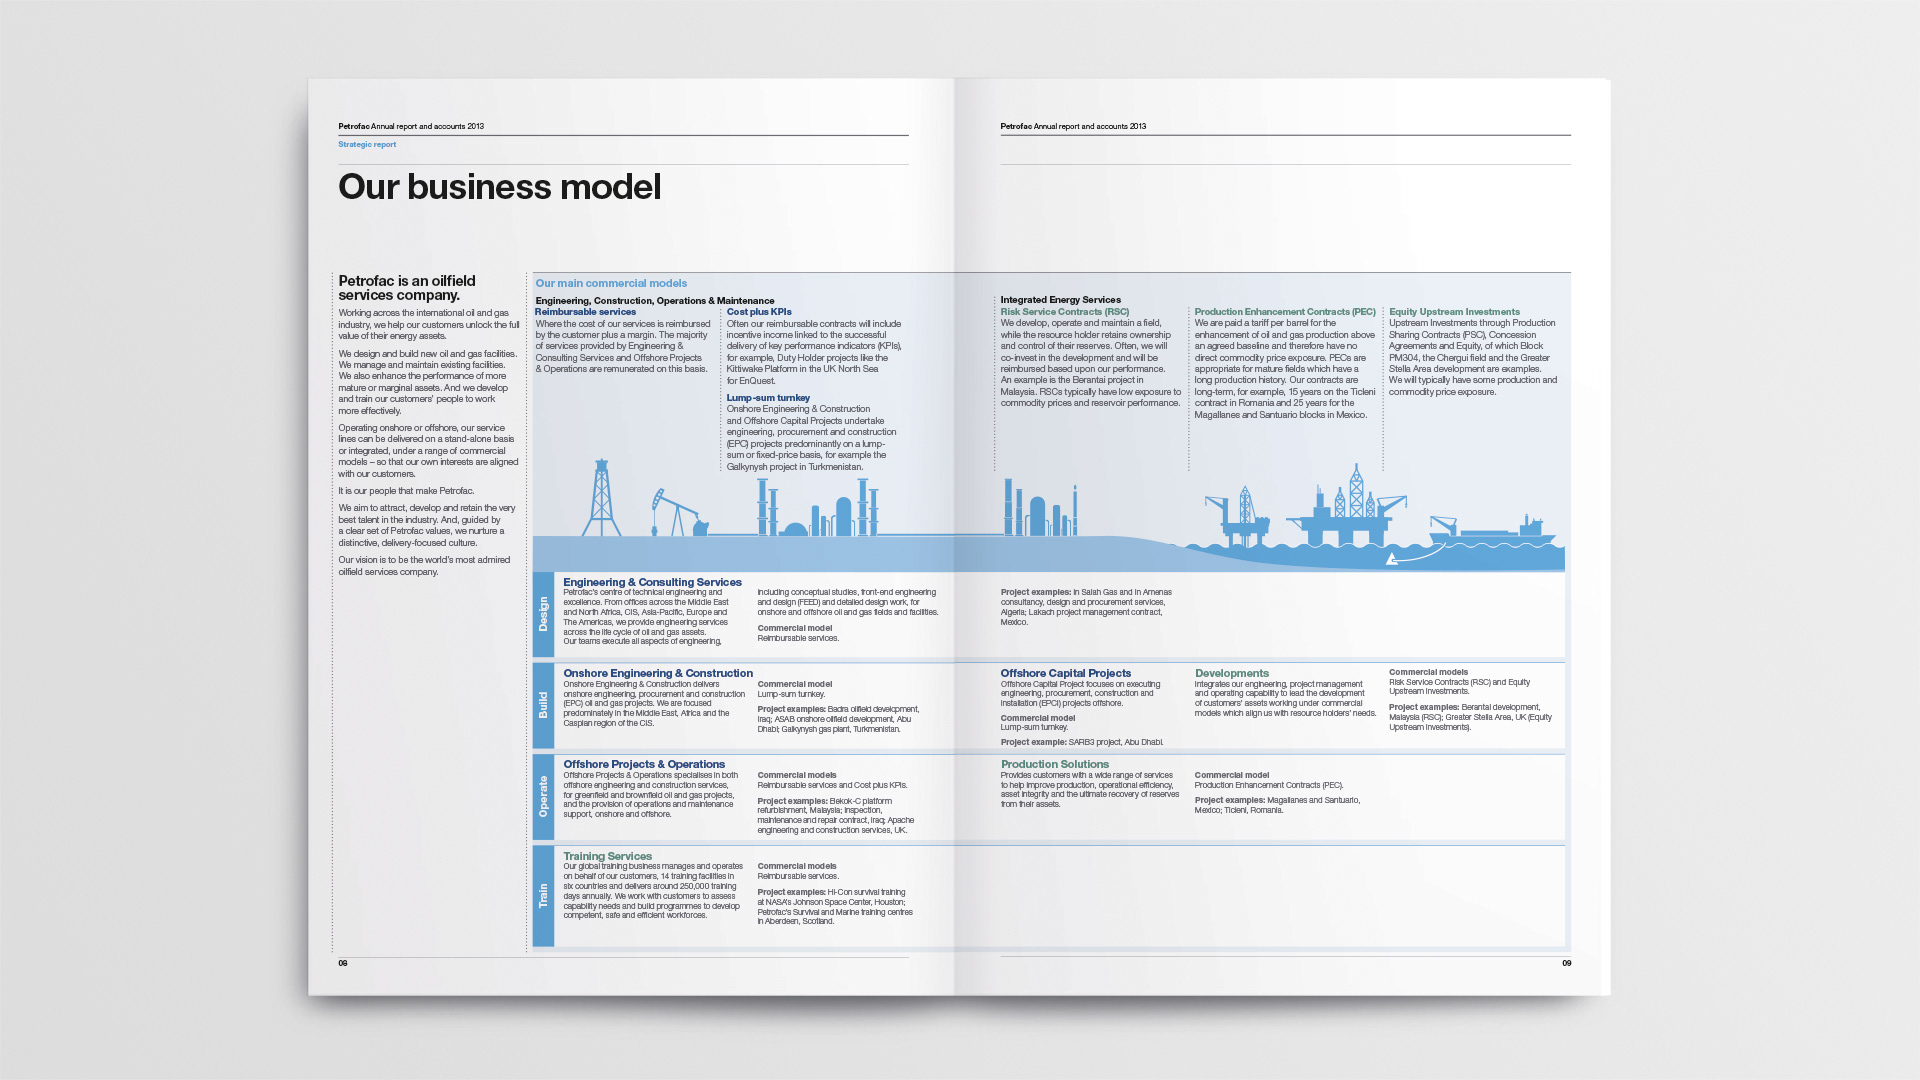Select the "Engineering & Consulting Services" title

652,582
